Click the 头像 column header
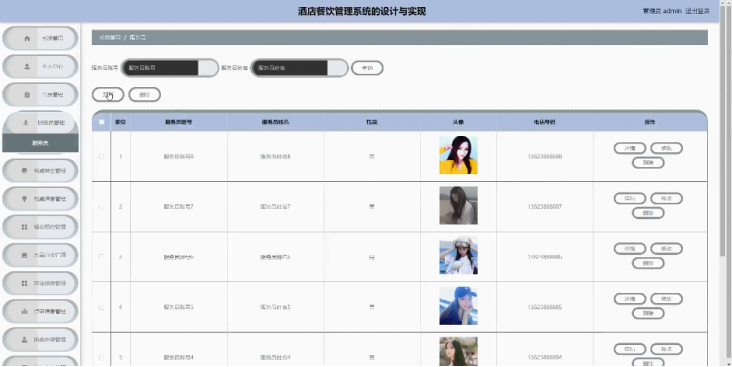 coord(458,122)
